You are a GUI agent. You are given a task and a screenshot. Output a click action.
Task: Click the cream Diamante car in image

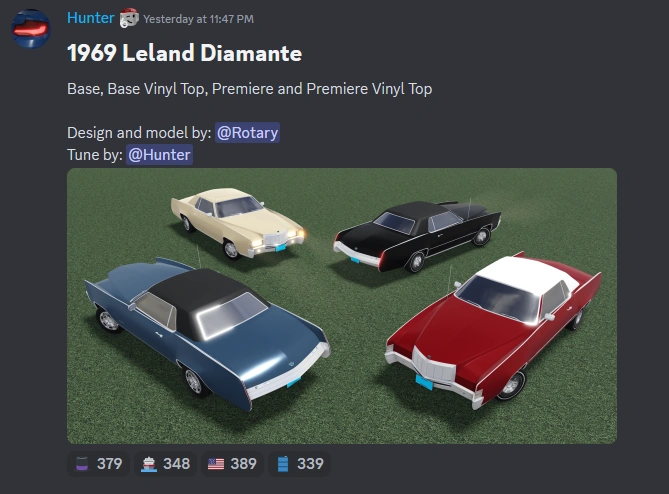(x=237, y=223)
